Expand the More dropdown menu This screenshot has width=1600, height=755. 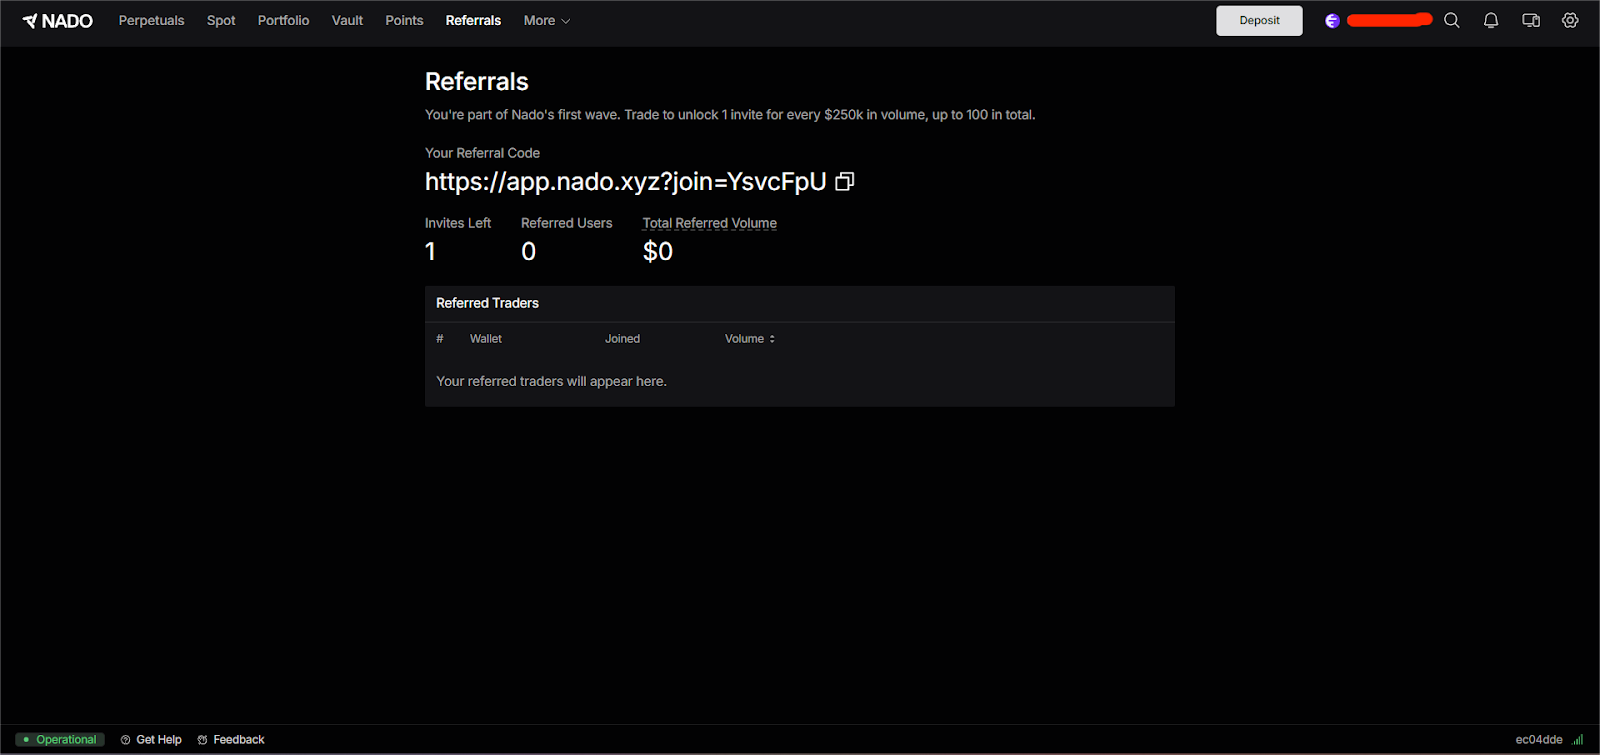point(547,20)
